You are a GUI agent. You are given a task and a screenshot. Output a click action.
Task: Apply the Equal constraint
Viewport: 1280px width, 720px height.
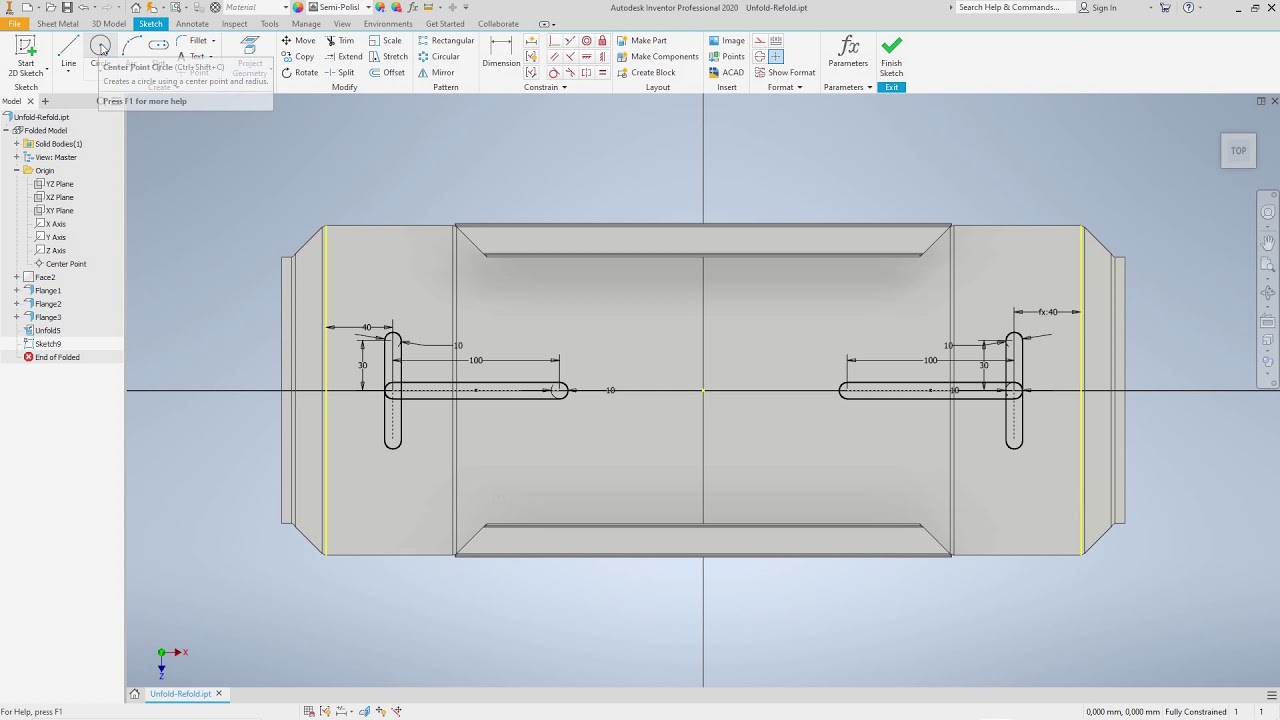[x=602, y=72]
